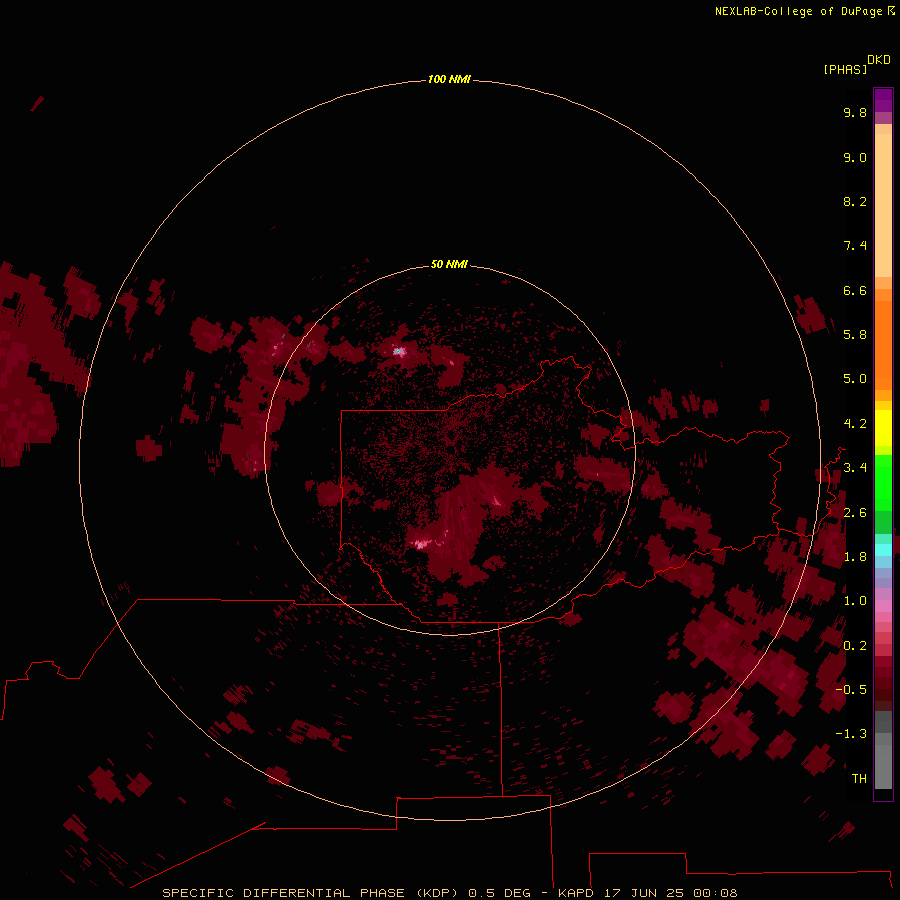Click the NEXLAB-College of DuPage watermark text
Image resolution: width=900 pixels, height=900 pixels.
tap(798, 11)
